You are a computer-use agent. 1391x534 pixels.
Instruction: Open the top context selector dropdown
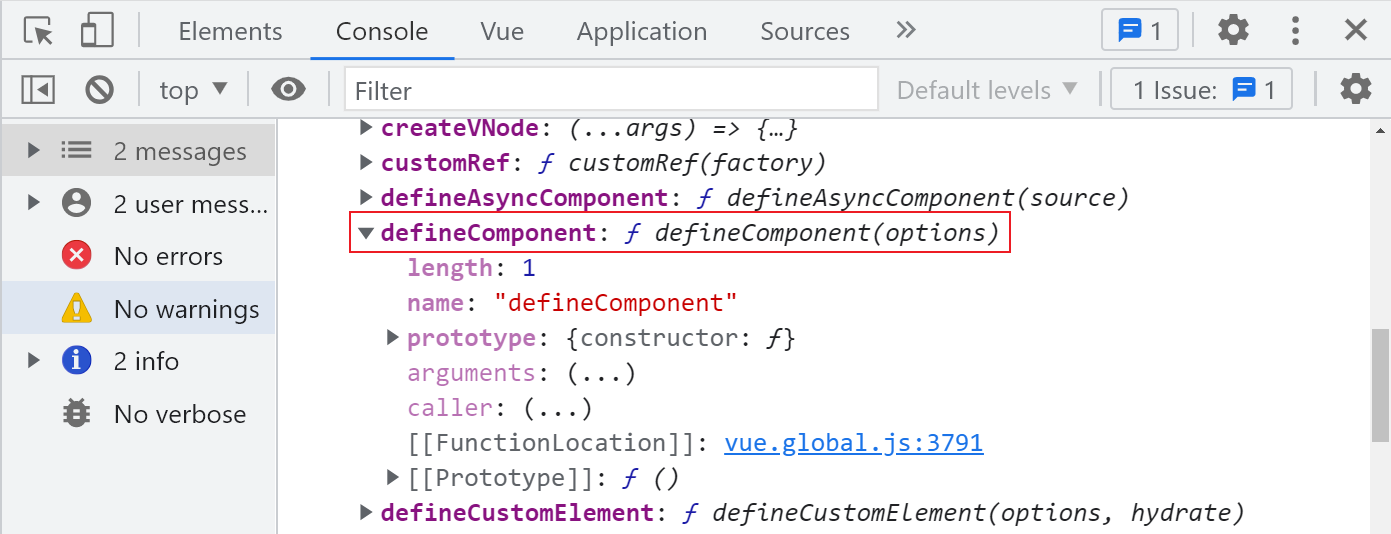point(194,90)
